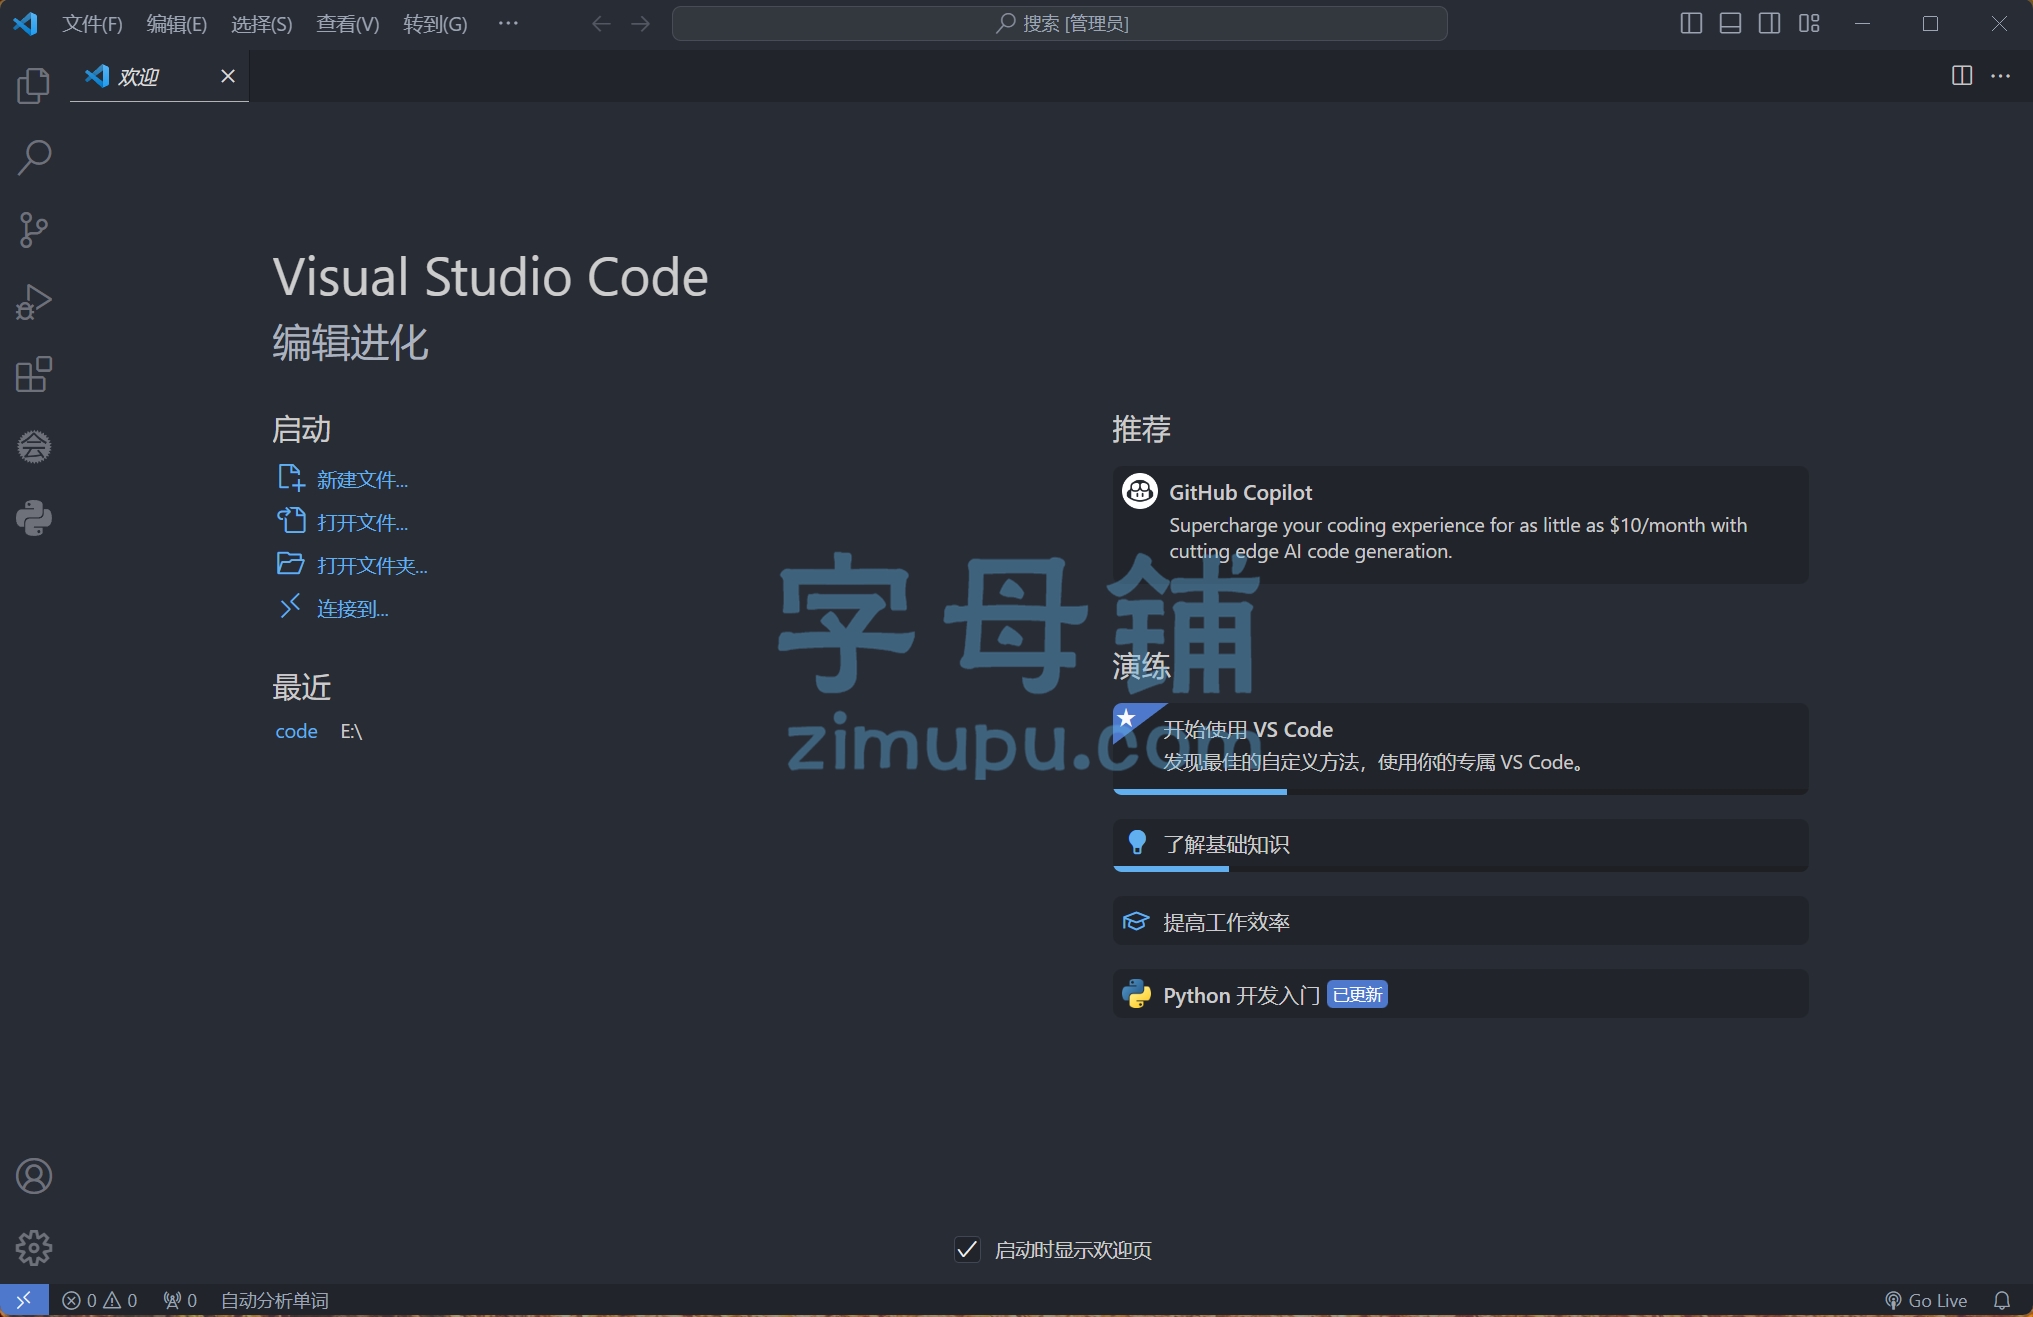Expand the 了解基础知识 walkthrough
2033x1317 pixels.
click(1460, 845)
